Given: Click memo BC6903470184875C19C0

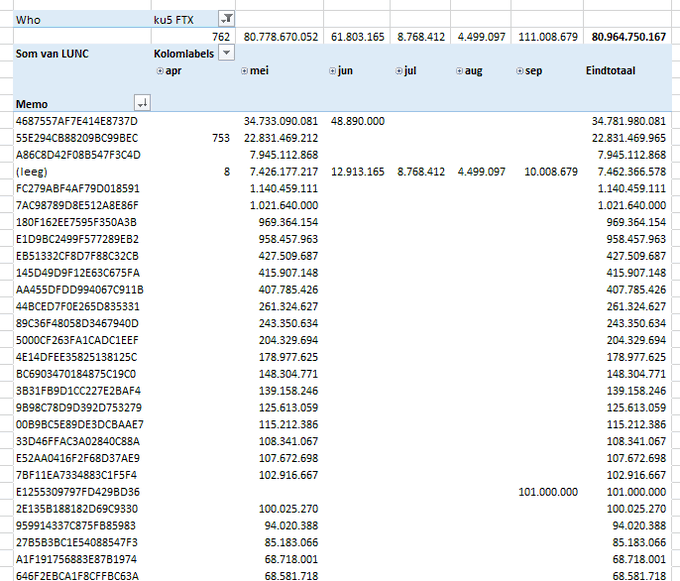Looking at the screenshot, I should coord(76,374).
